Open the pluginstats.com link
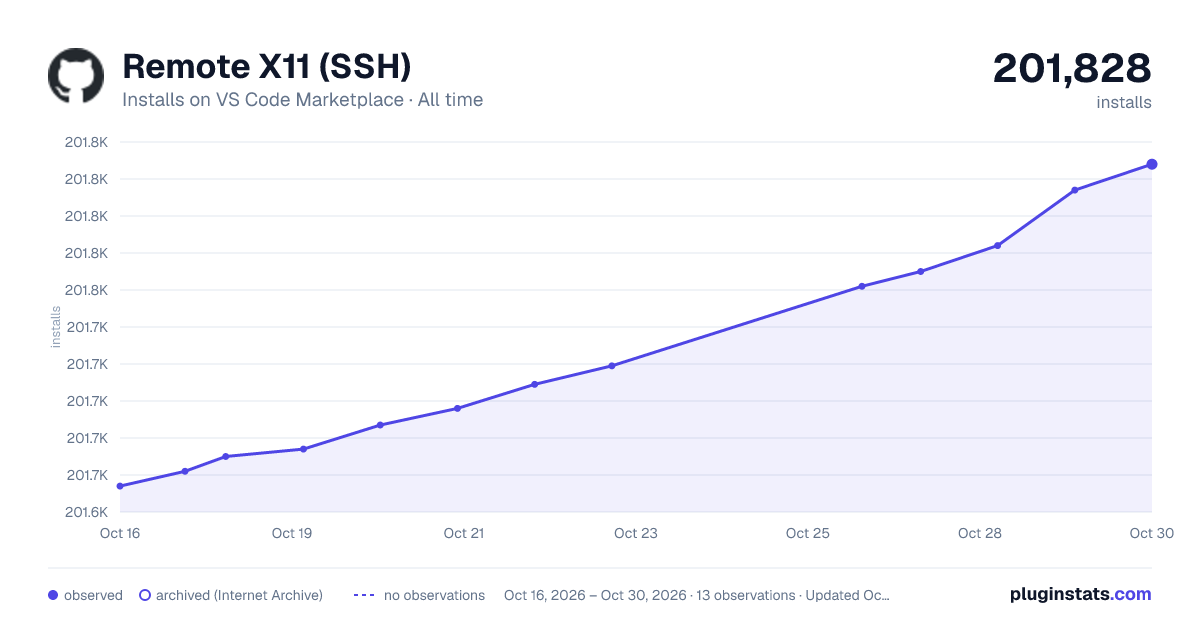Screen dimensions: 1200x630 (1081, 594)
